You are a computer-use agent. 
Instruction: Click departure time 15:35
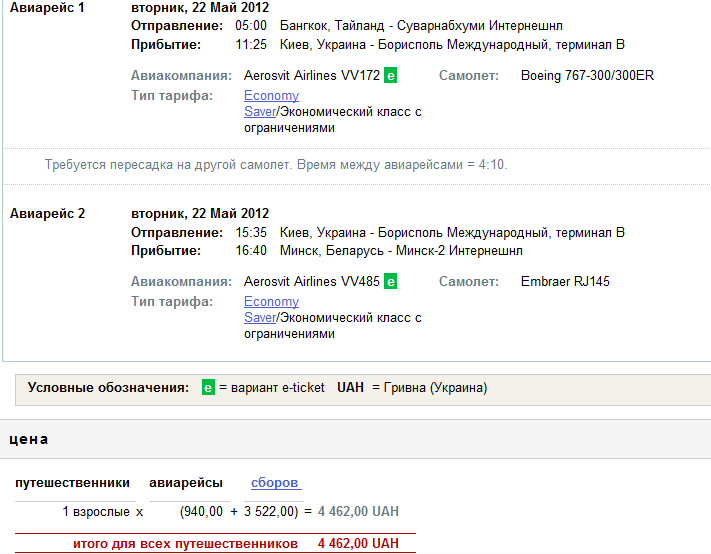click(x=251, y=233)
